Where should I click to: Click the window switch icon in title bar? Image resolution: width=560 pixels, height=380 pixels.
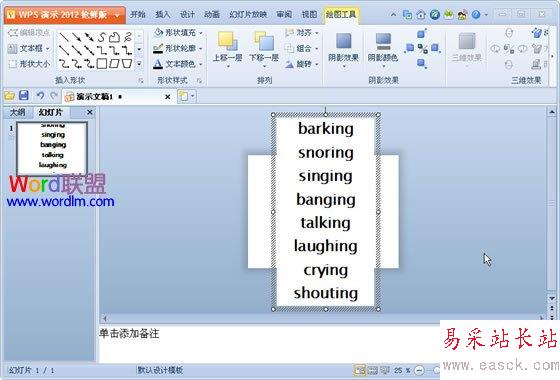[407, 15]
